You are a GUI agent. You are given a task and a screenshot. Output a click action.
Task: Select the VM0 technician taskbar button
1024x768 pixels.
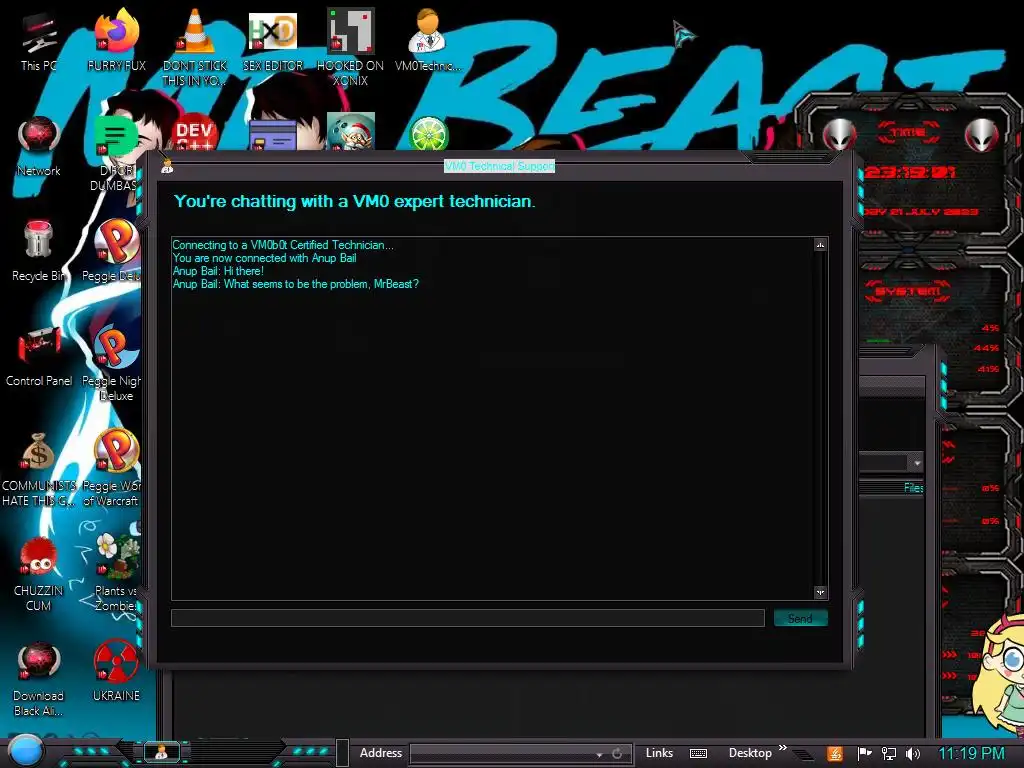(x=161, y=752)
